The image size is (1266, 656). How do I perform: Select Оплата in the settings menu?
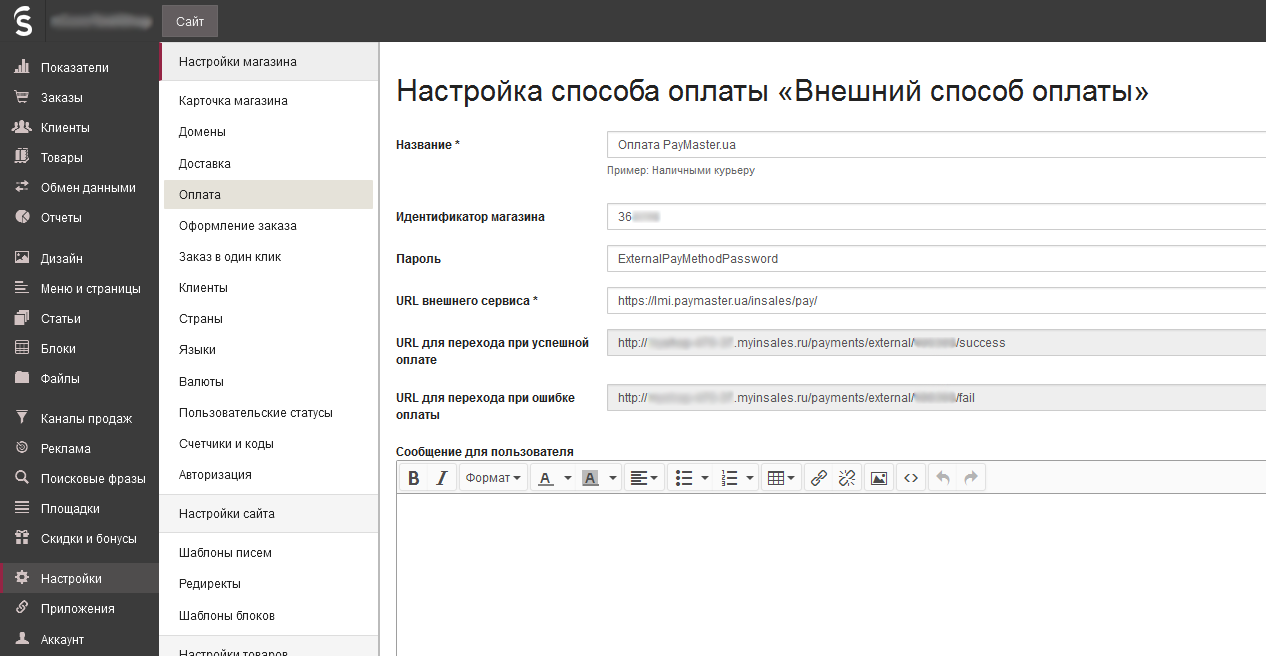point(268,194)
